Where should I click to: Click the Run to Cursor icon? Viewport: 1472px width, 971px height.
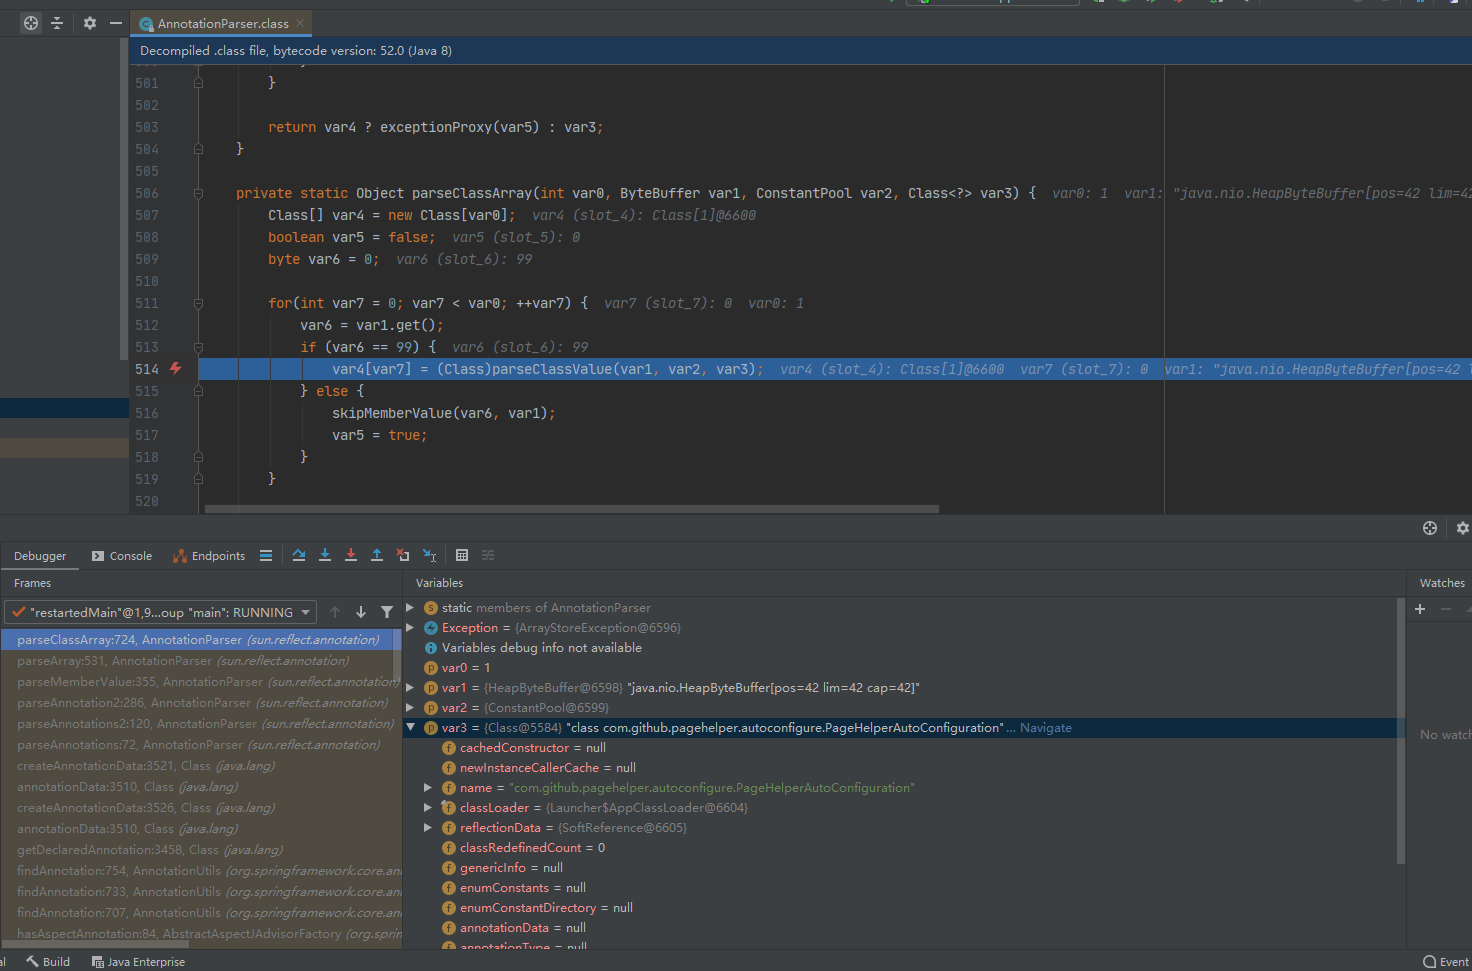(429, 556)
